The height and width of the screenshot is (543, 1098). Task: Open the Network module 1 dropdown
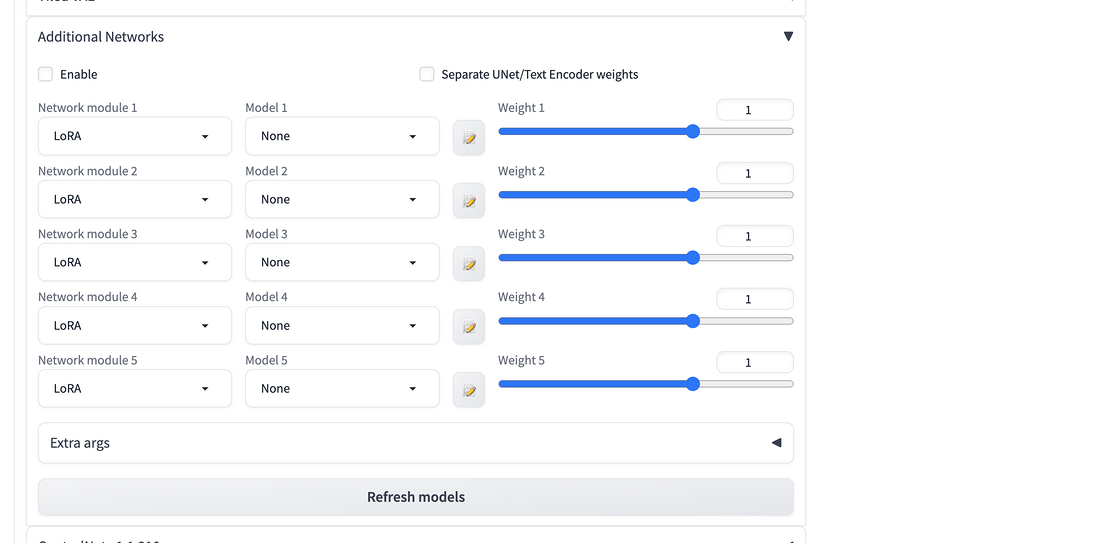[135, 136]
